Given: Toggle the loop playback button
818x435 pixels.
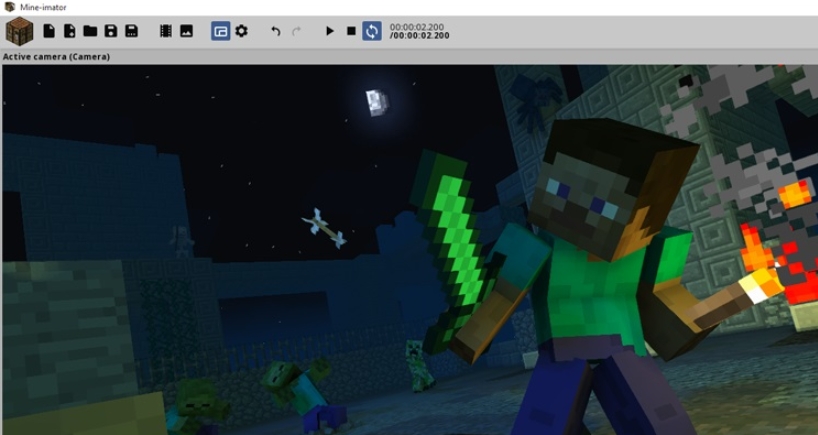Looking at the screenshot, I should [371, 31].
